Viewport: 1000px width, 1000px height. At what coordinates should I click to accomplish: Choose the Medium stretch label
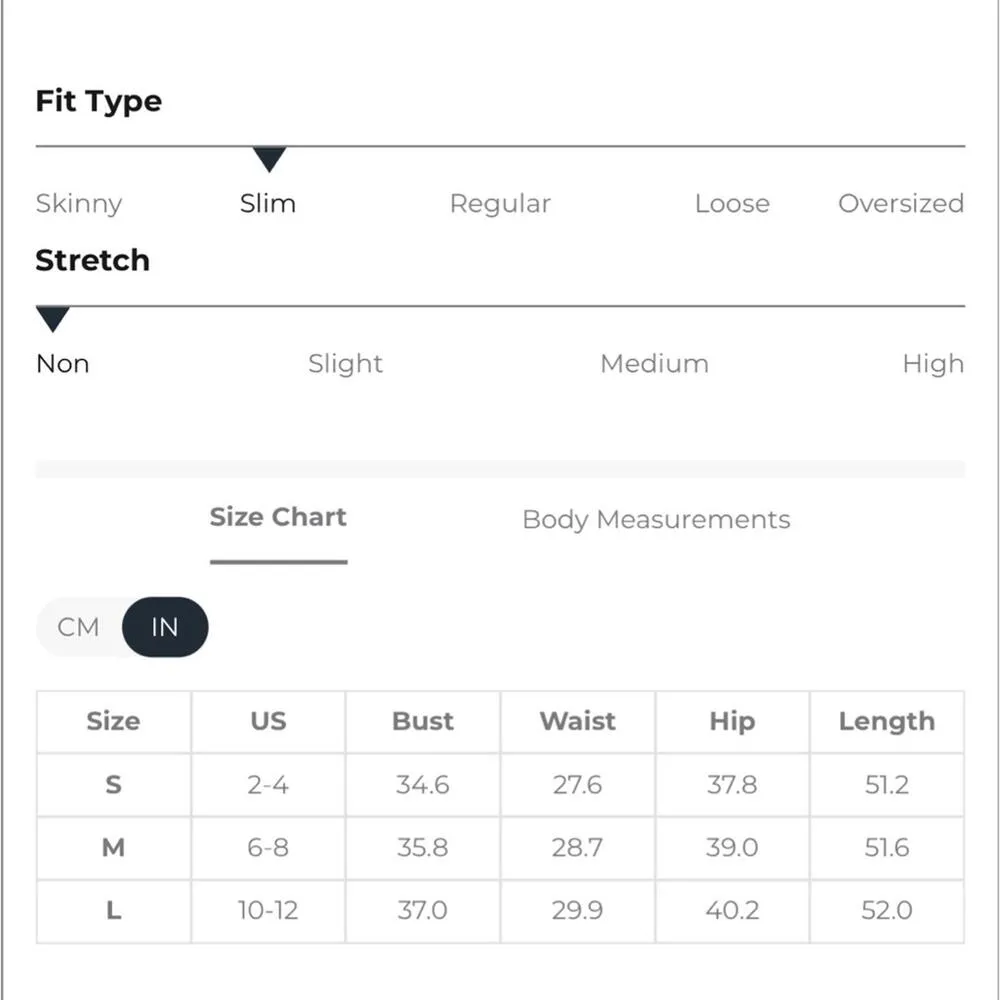654,364
